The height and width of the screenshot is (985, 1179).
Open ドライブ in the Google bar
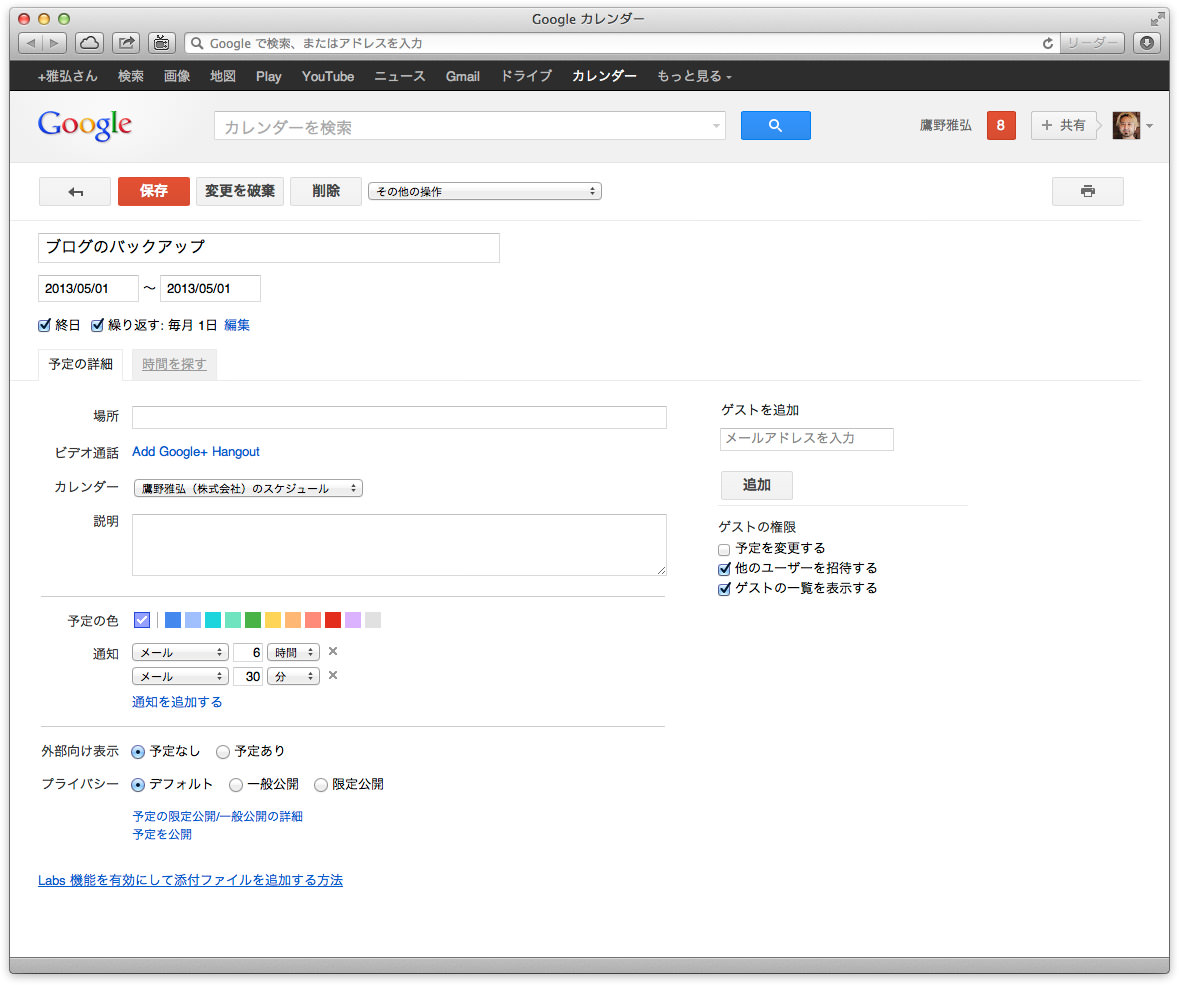526,76
